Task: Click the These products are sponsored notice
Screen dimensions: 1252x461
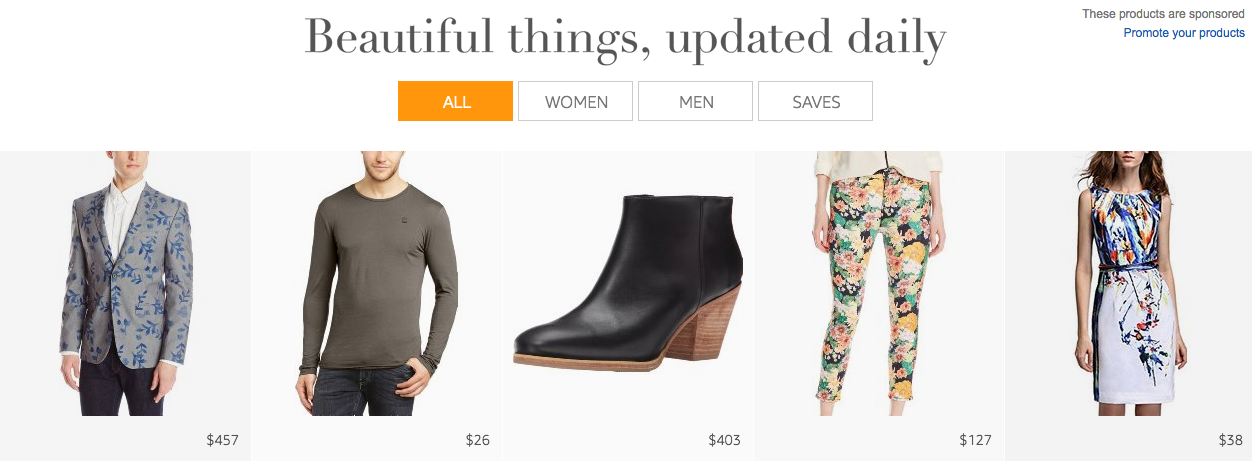Action: [x=1163, y=14]
